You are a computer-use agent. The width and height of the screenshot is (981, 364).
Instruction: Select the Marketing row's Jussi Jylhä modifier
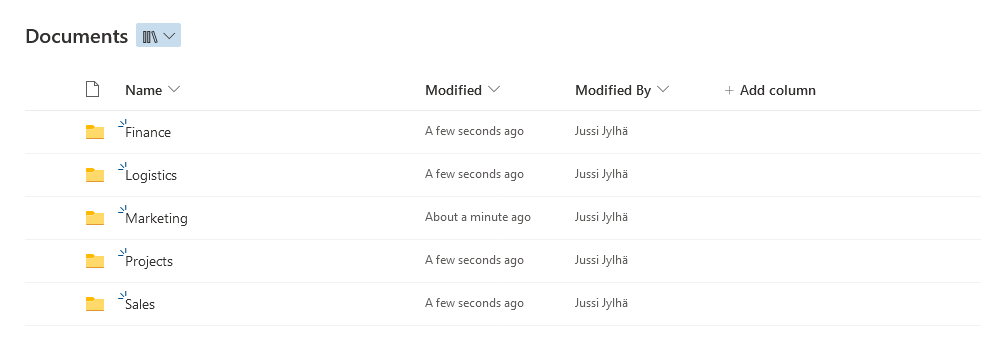click(x=601, y=217)
